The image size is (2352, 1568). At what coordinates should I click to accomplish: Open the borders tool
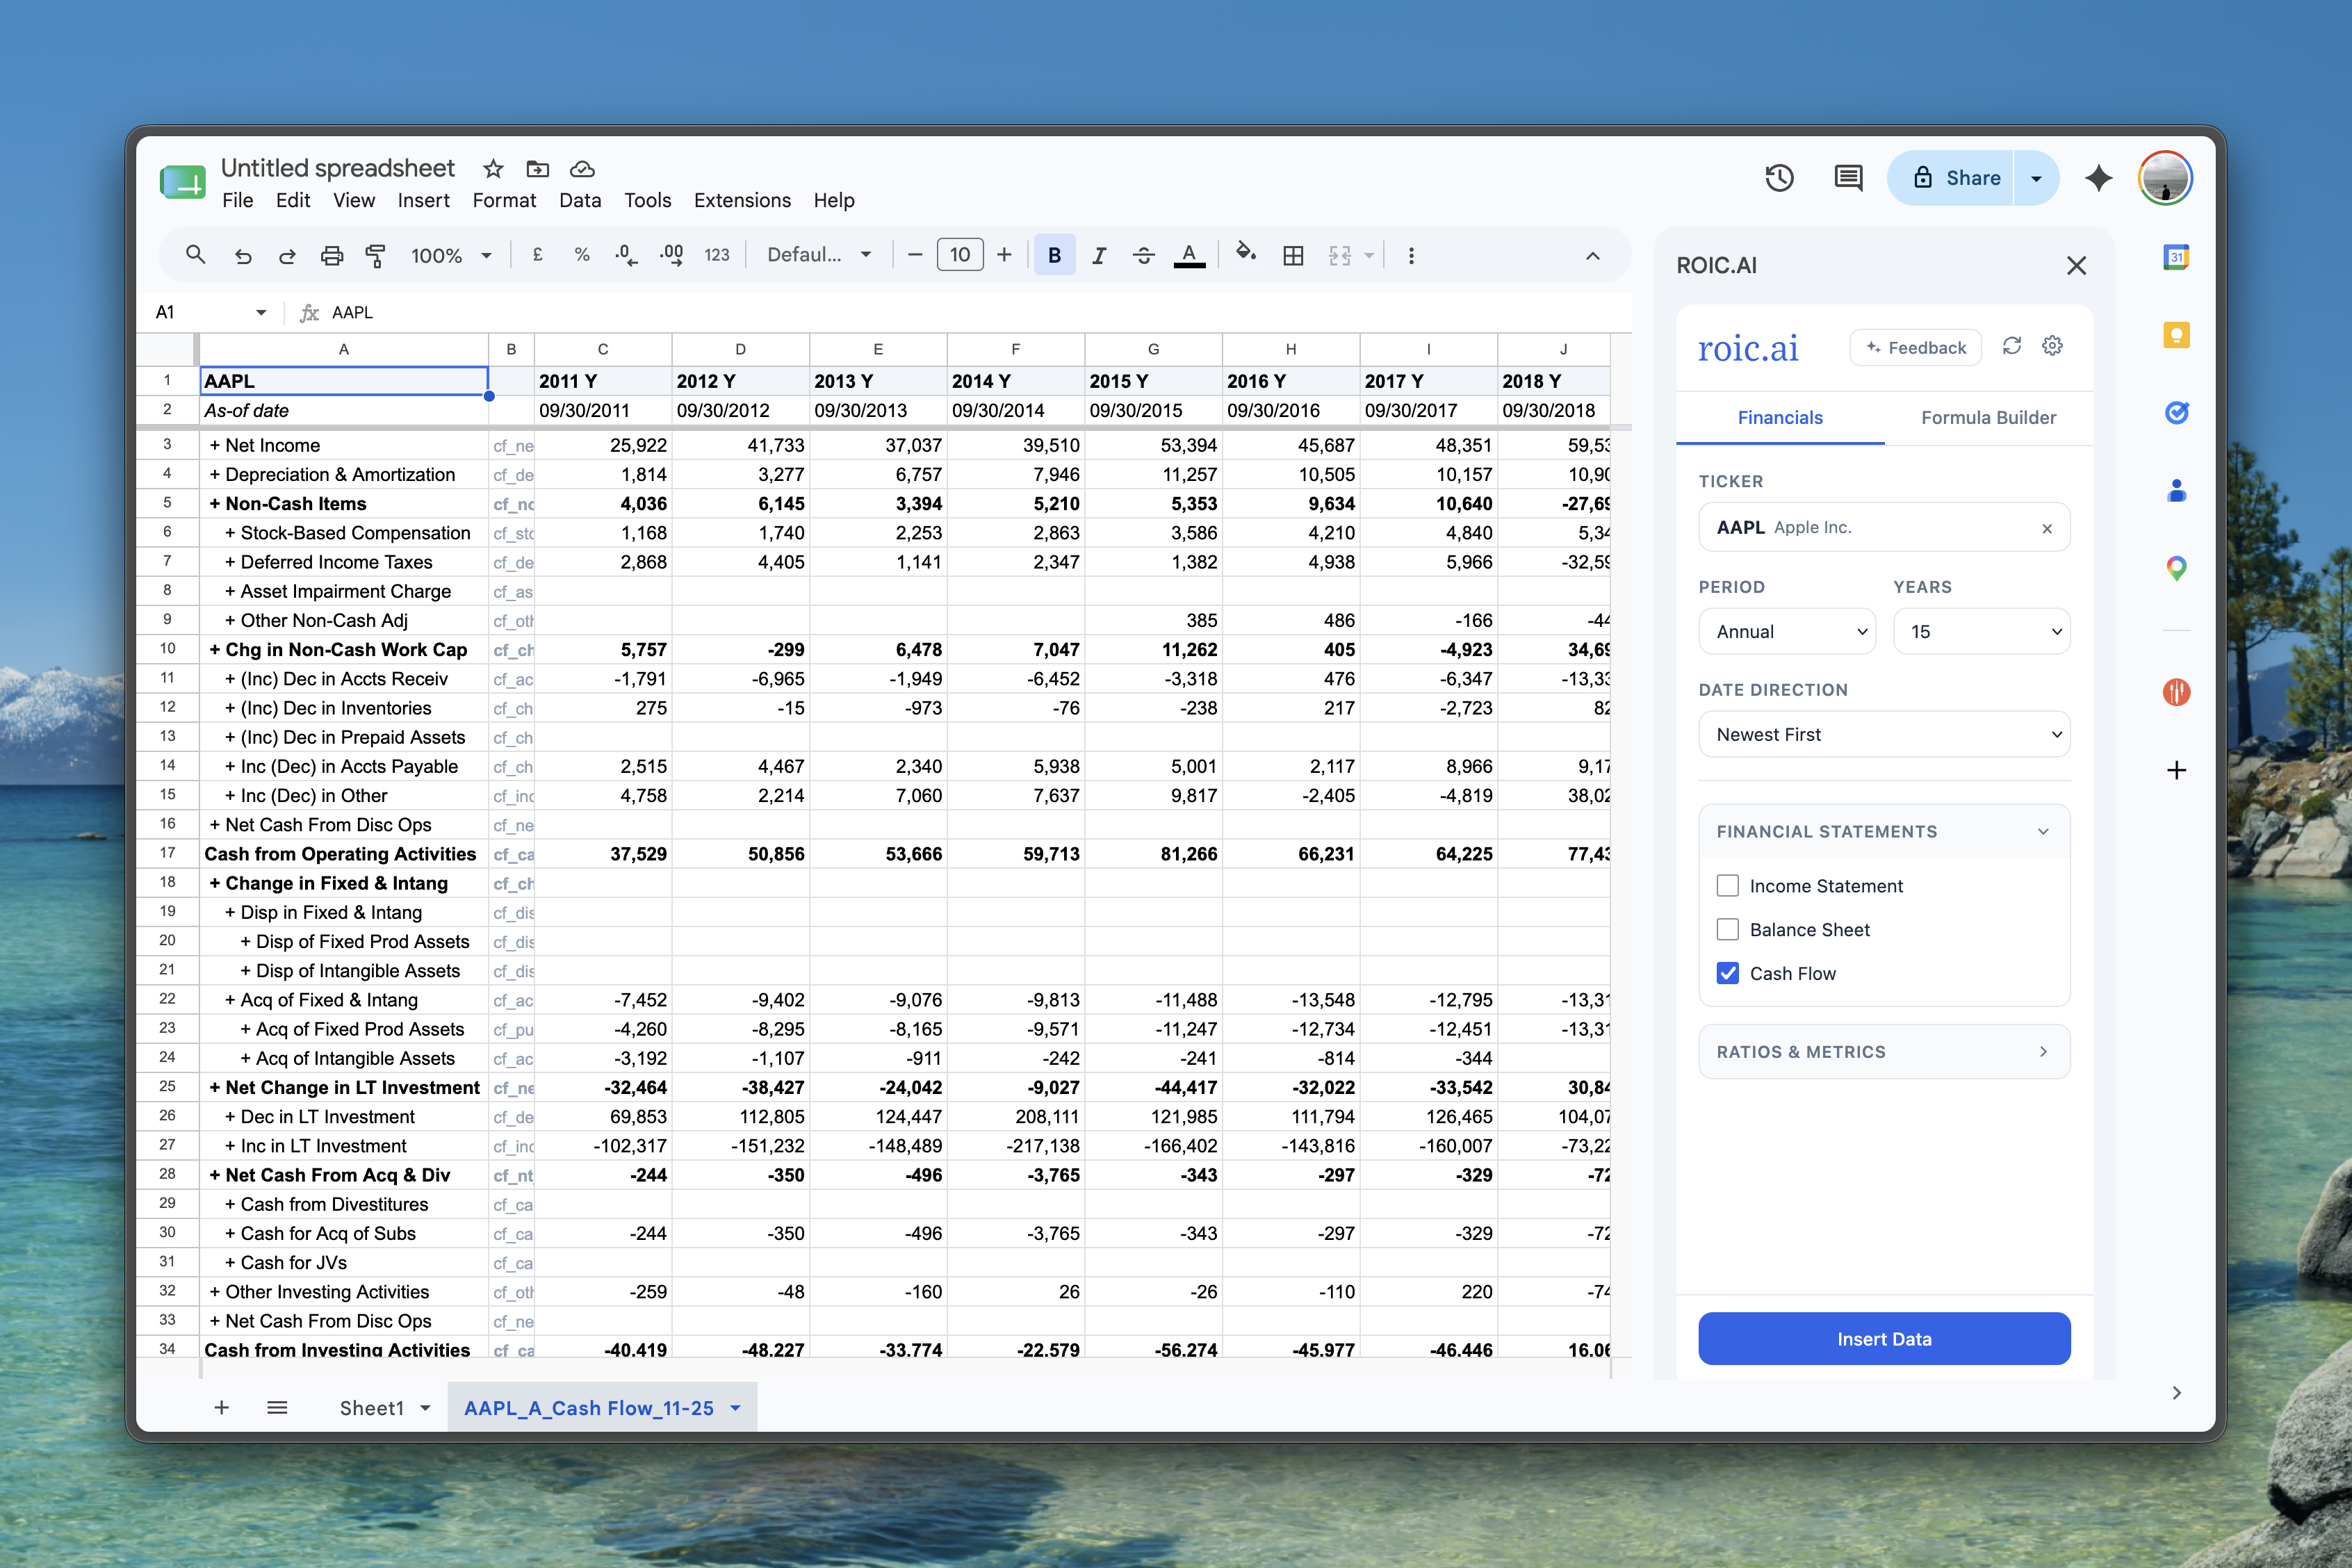[1293, 255]
